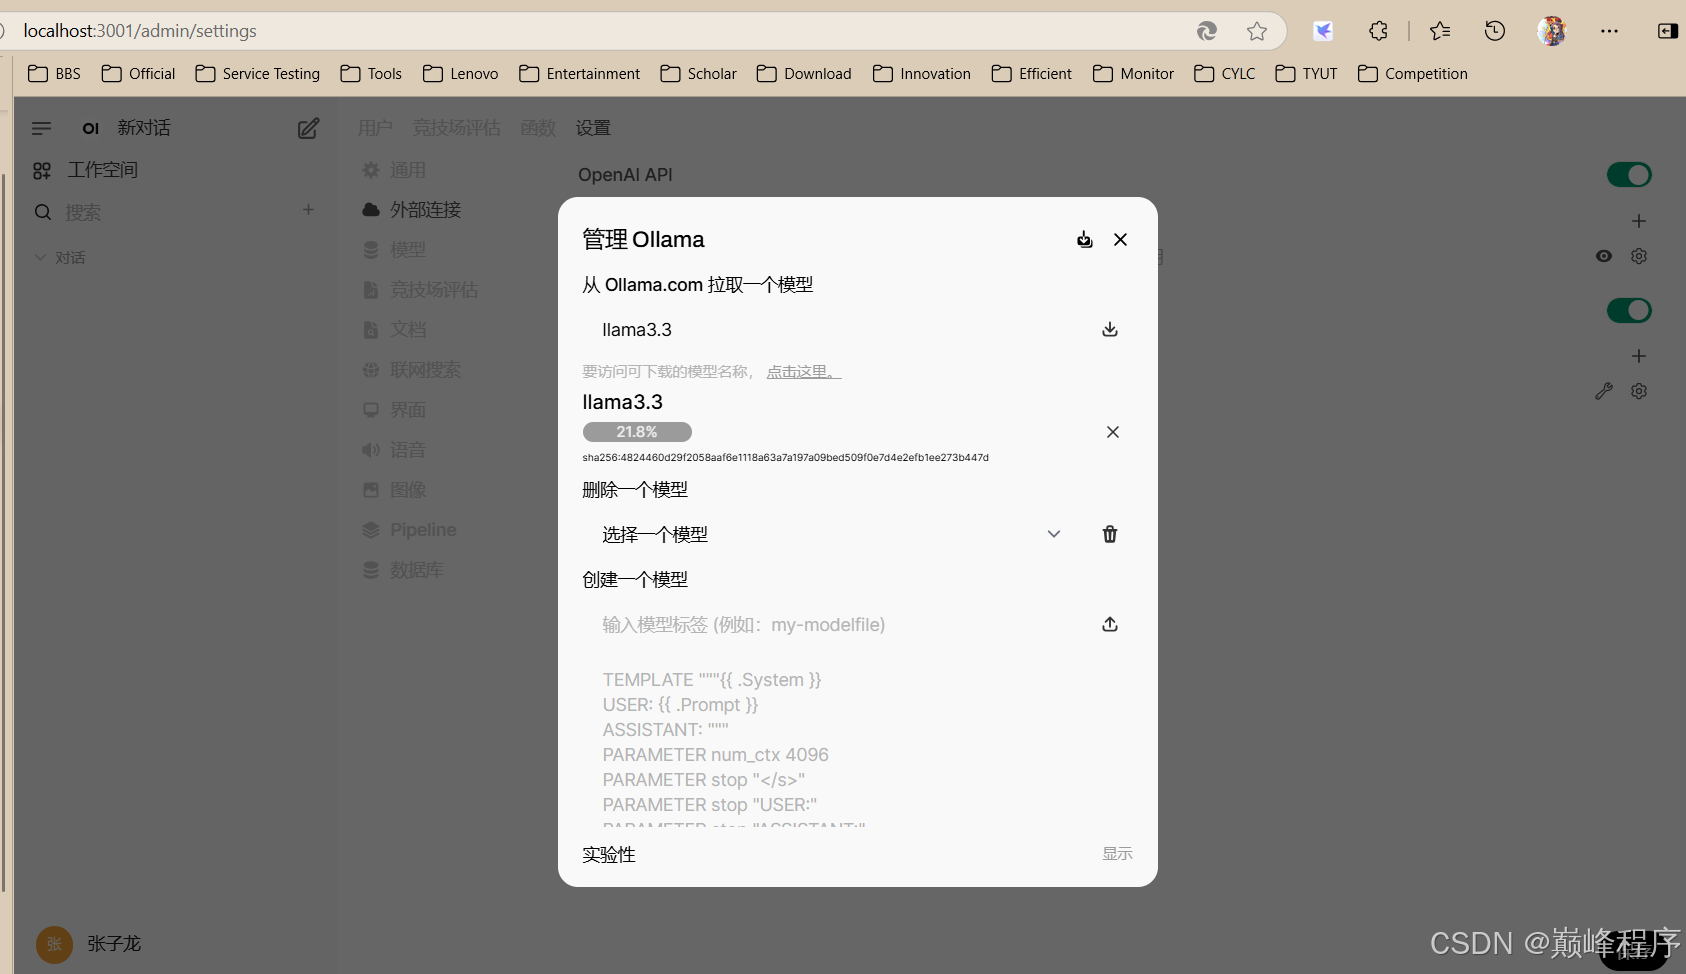The height and width of the screenshot is (974, 1686).
Task: Open the Monitor bookmark folder
Action: click(1133, 74)
